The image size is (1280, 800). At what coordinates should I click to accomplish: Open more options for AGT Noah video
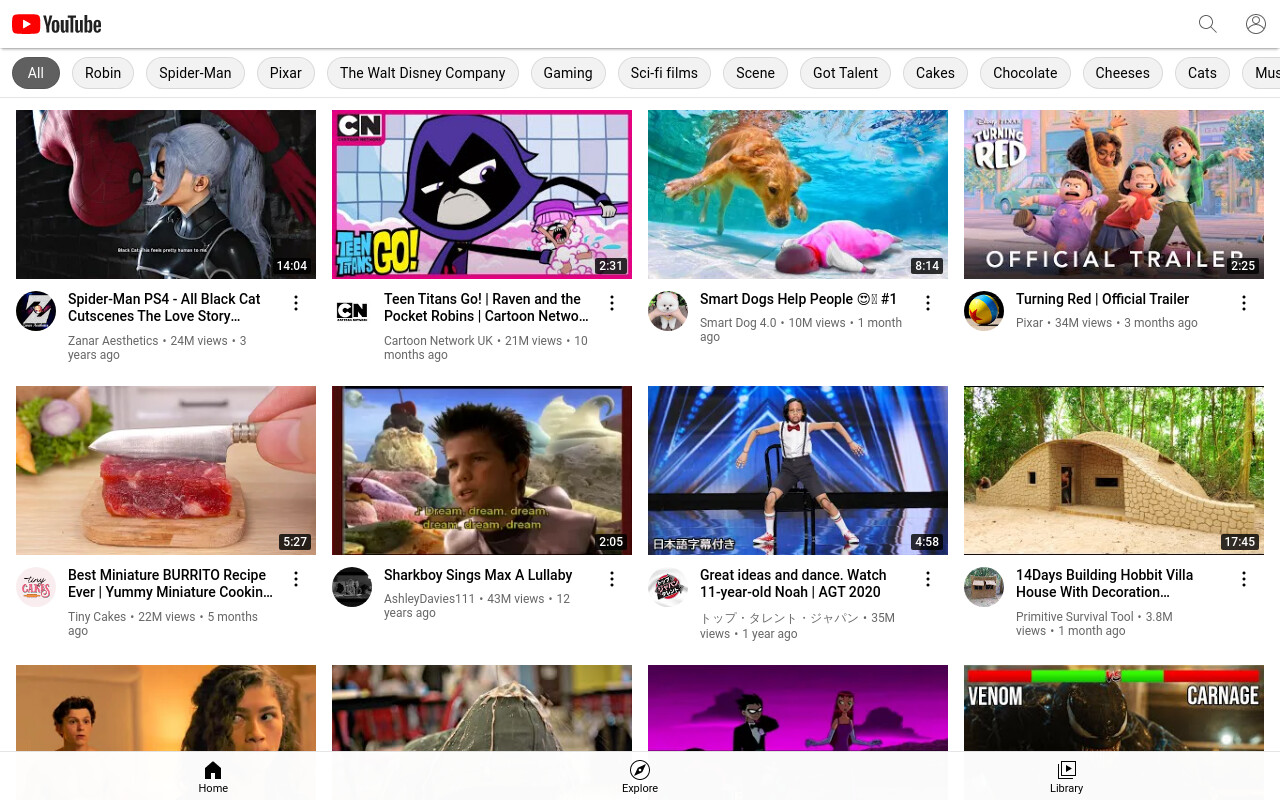(x=928, y=579)
